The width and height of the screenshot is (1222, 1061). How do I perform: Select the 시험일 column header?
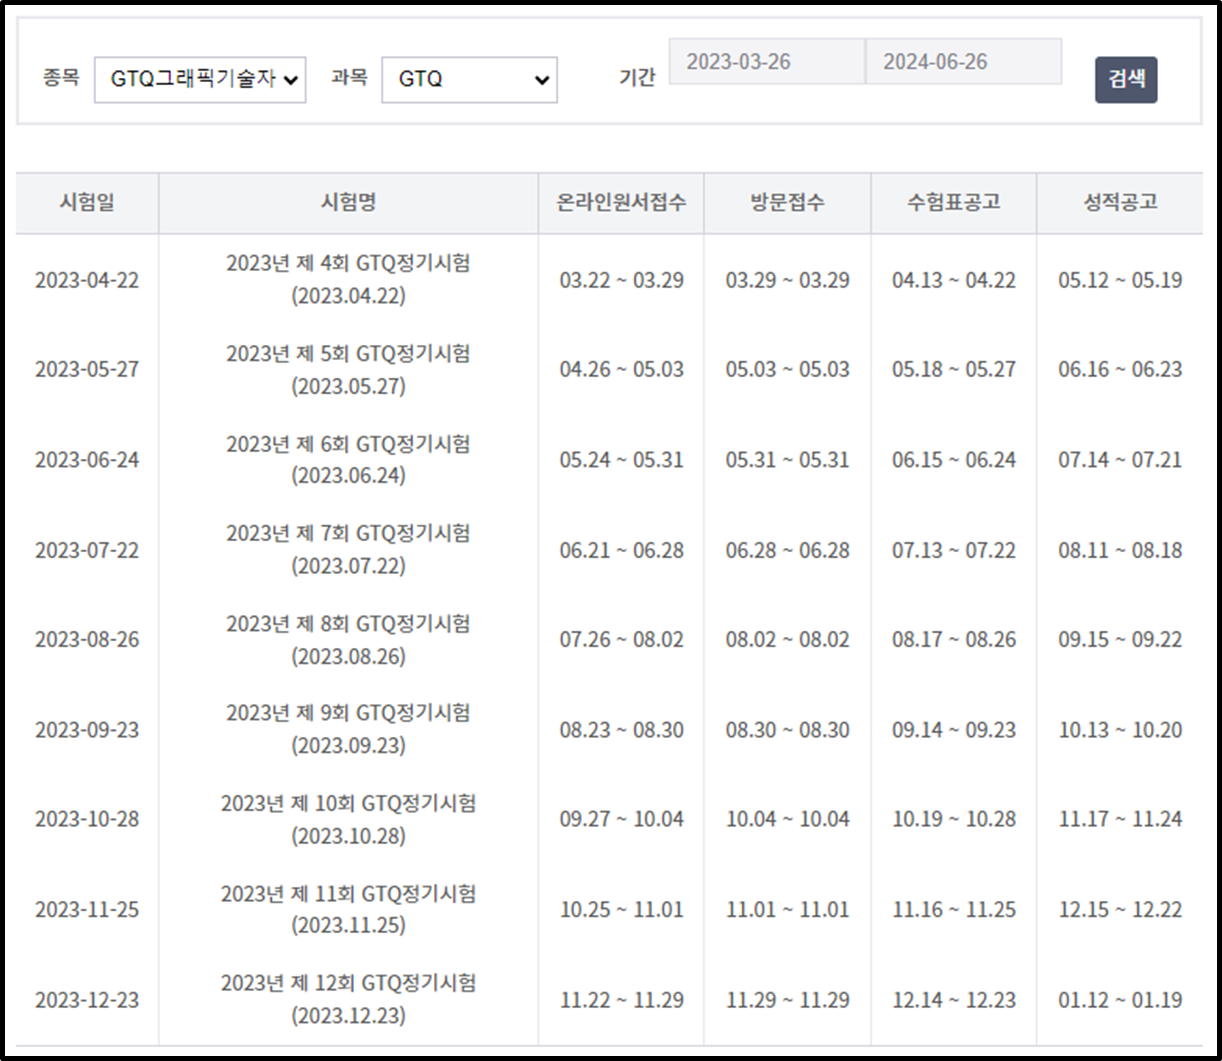(x=86, y=201)
